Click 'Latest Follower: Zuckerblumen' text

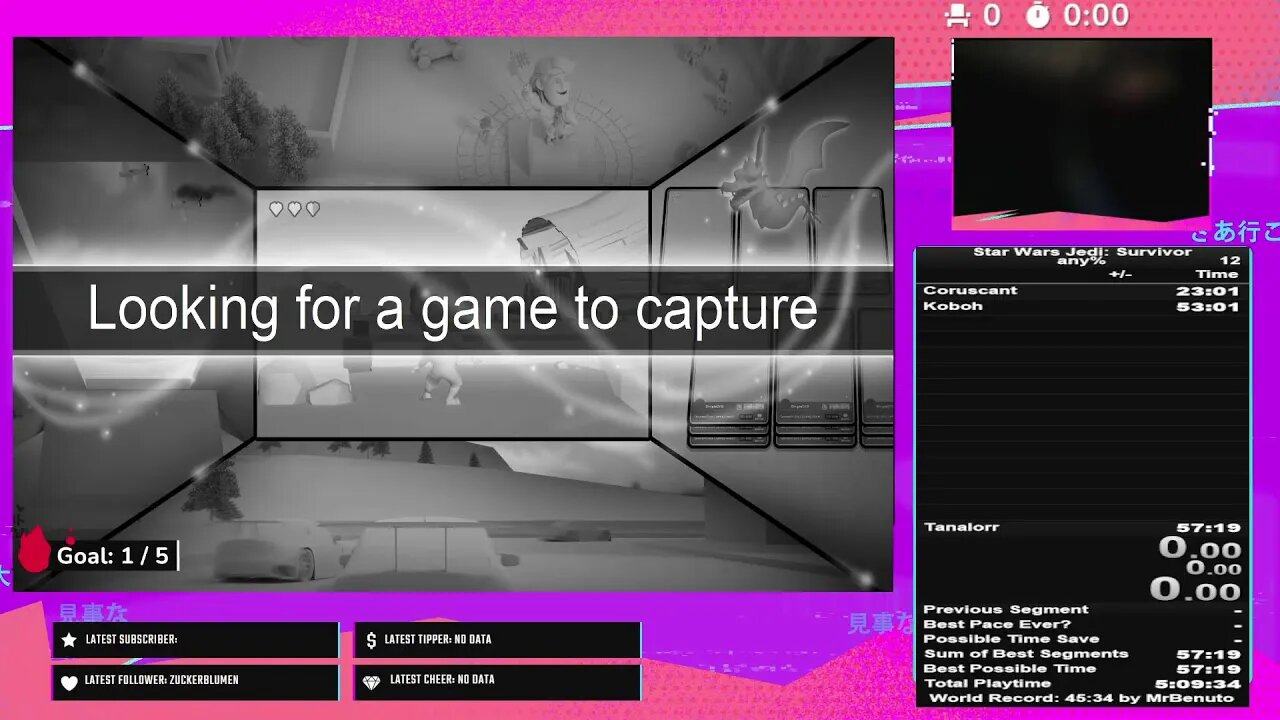pyautogui.click(x=162, y=681)
